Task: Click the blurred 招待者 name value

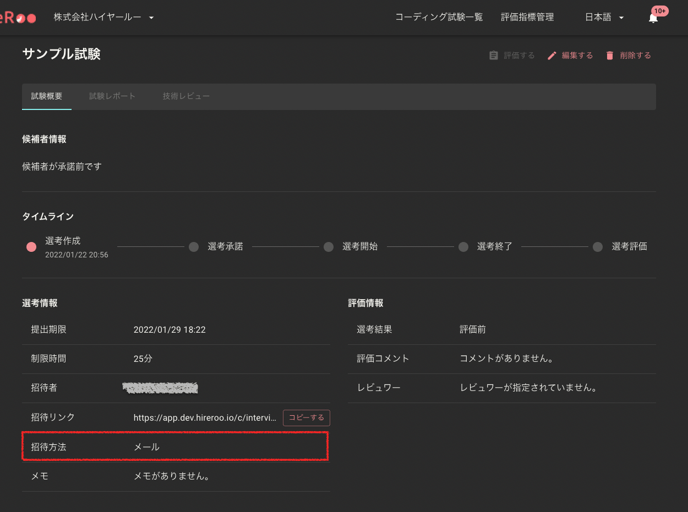Action: (160, 388)
